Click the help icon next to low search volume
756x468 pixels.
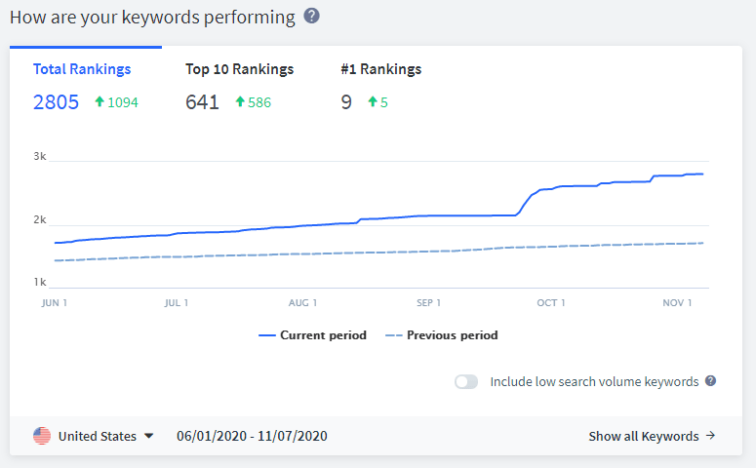point(710,381)
